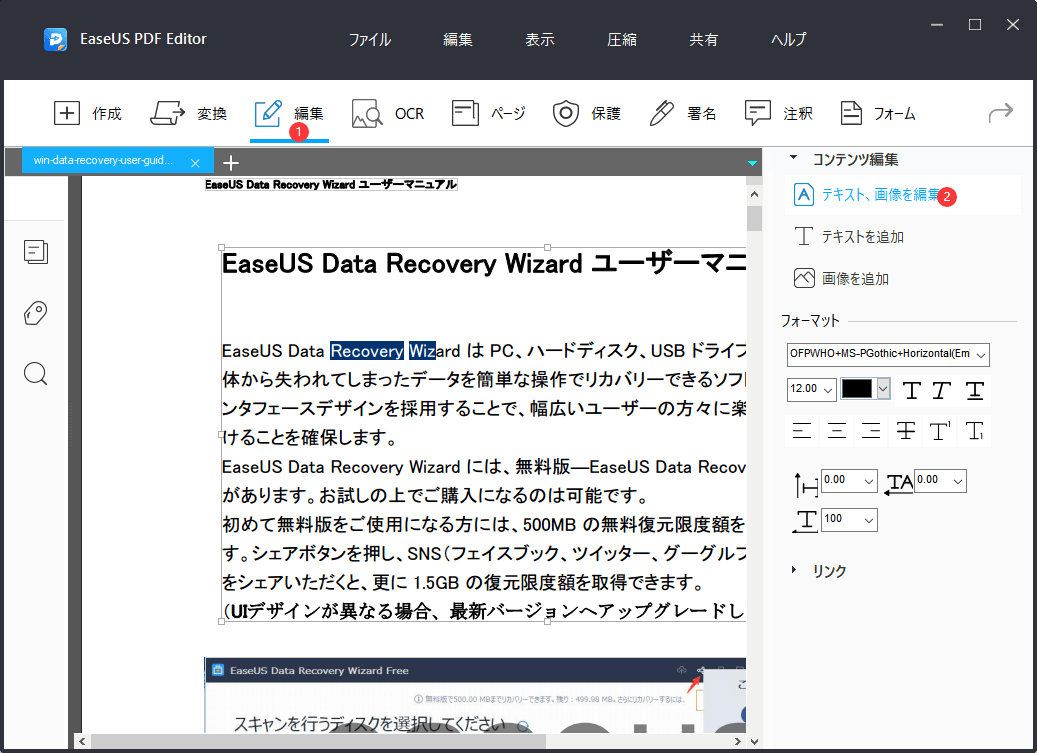Open the search panel in the left sidebar
This screenshot has height=753, width=1037.
tap(35, 374)
